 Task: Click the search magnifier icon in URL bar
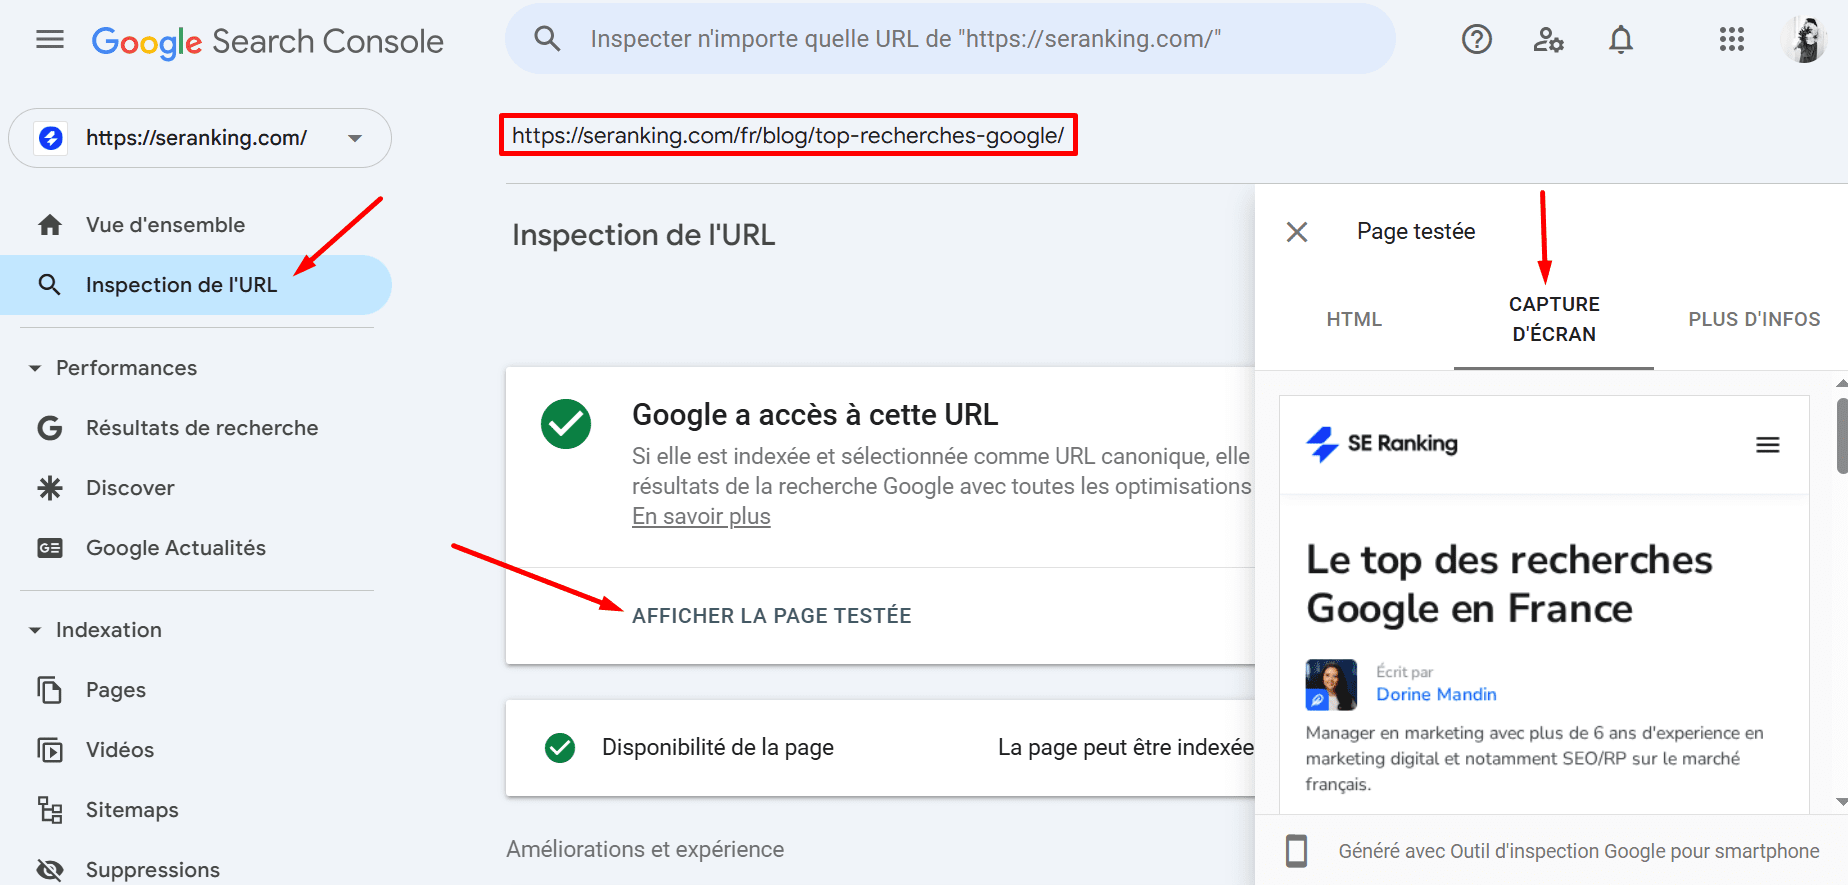(547, 39)
